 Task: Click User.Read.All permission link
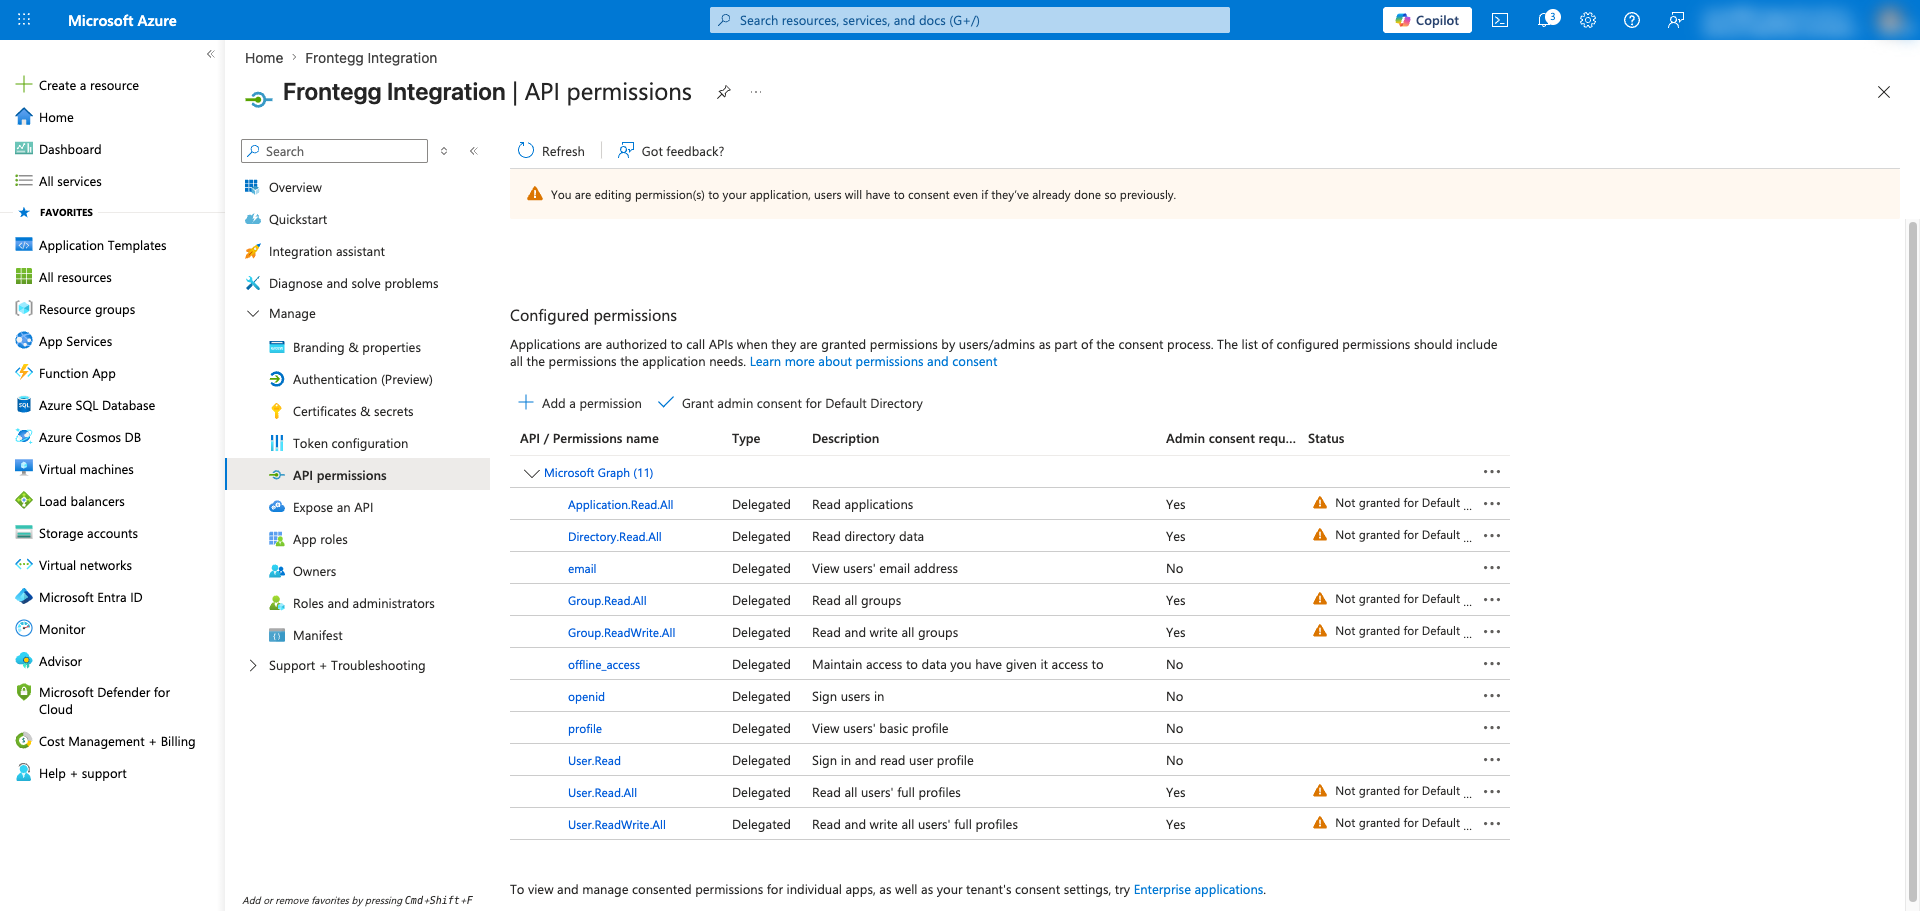pos(602,793)
